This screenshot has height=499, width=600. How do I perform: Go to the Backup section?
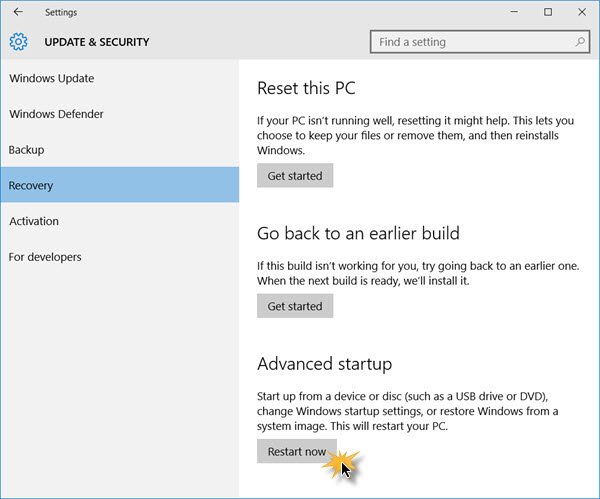point(27,150)
